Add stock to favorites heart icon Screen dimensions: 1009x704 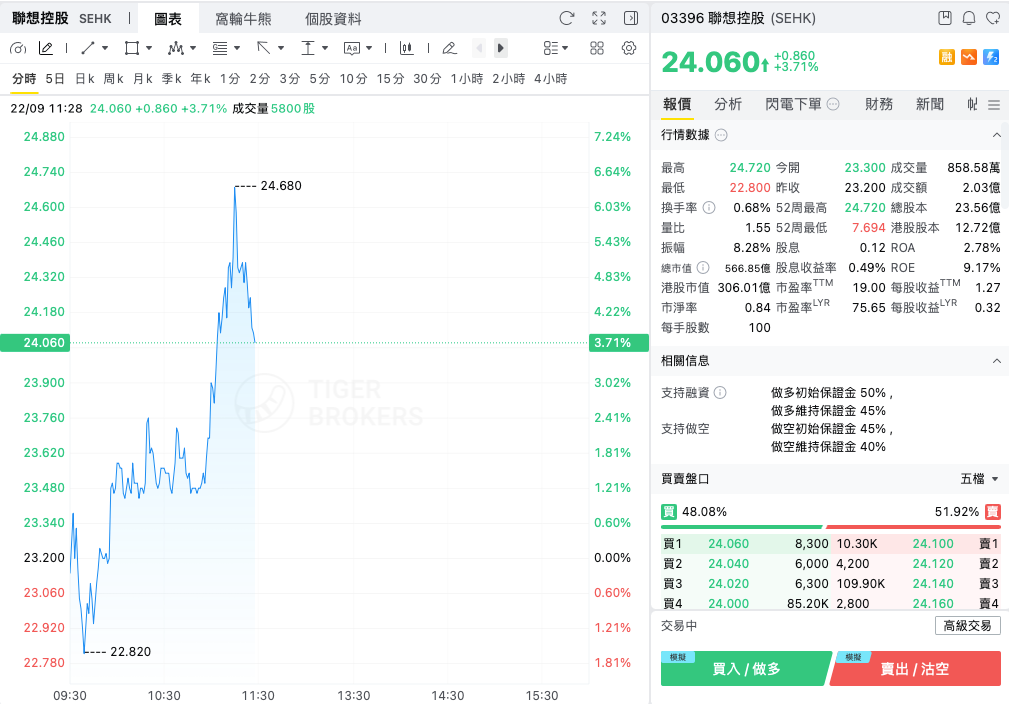(993, 18)
